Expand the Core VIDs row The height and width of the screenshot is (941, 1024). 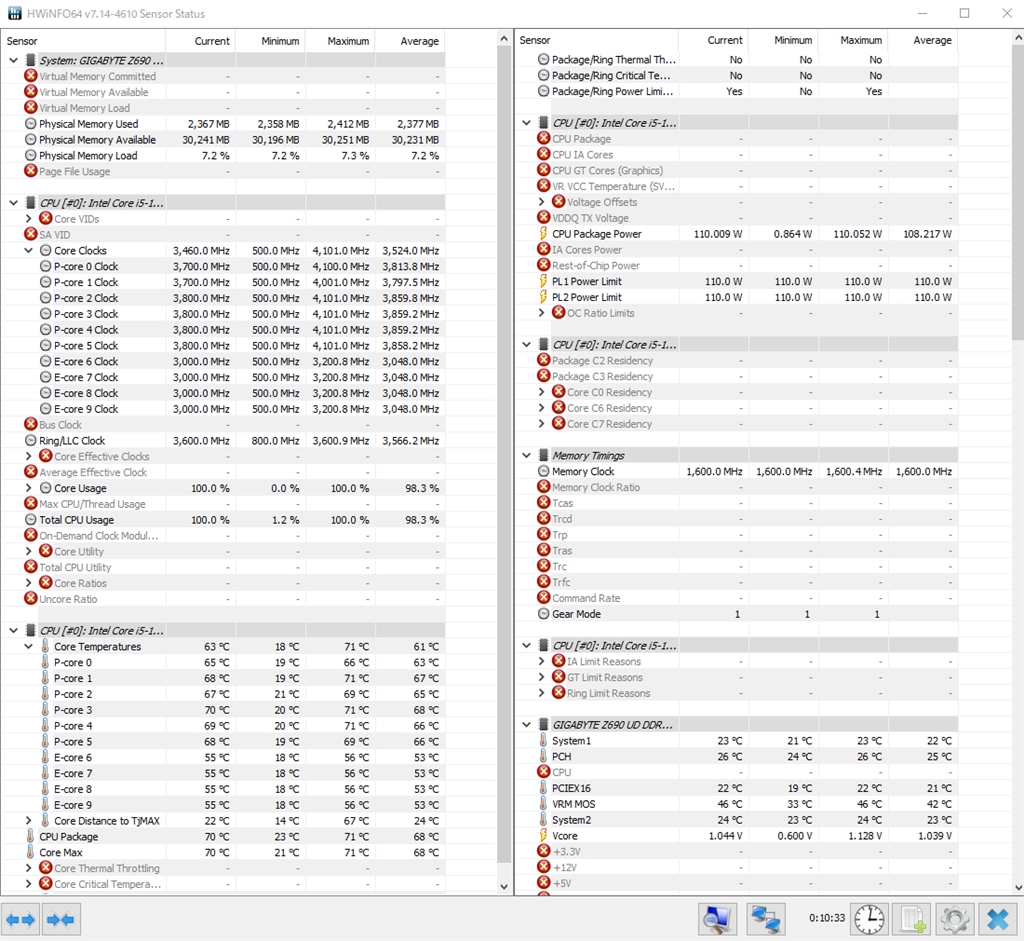coord(28,219)
